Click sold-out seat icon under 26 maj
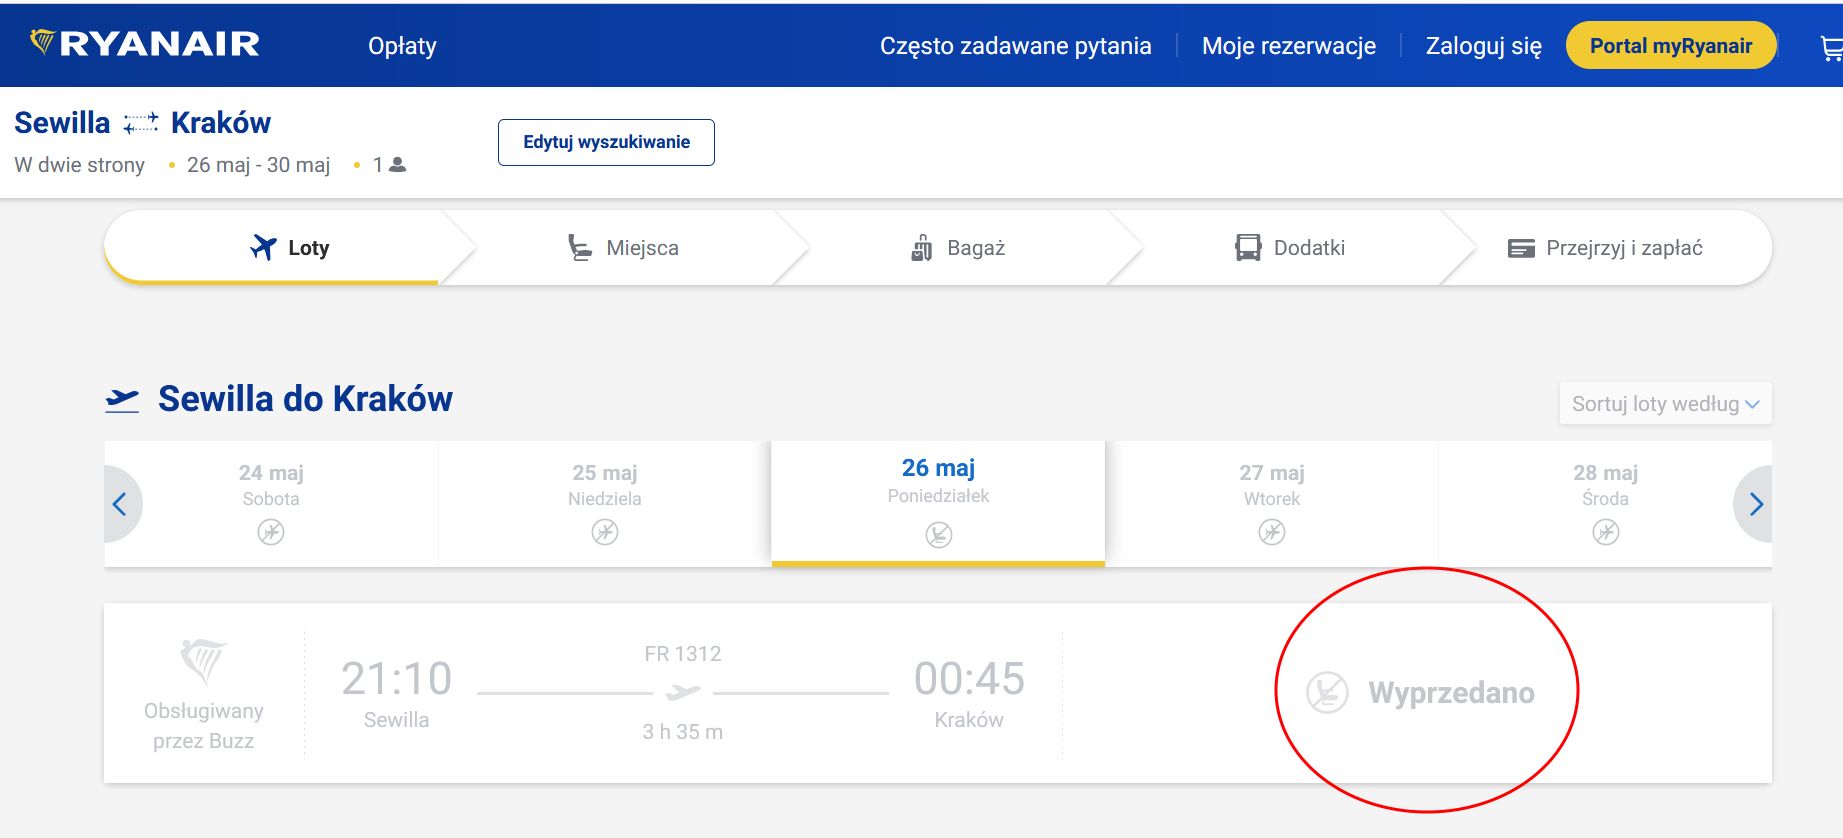The width and height of the screenshot is (1843, 838). [x=939, y=535]
